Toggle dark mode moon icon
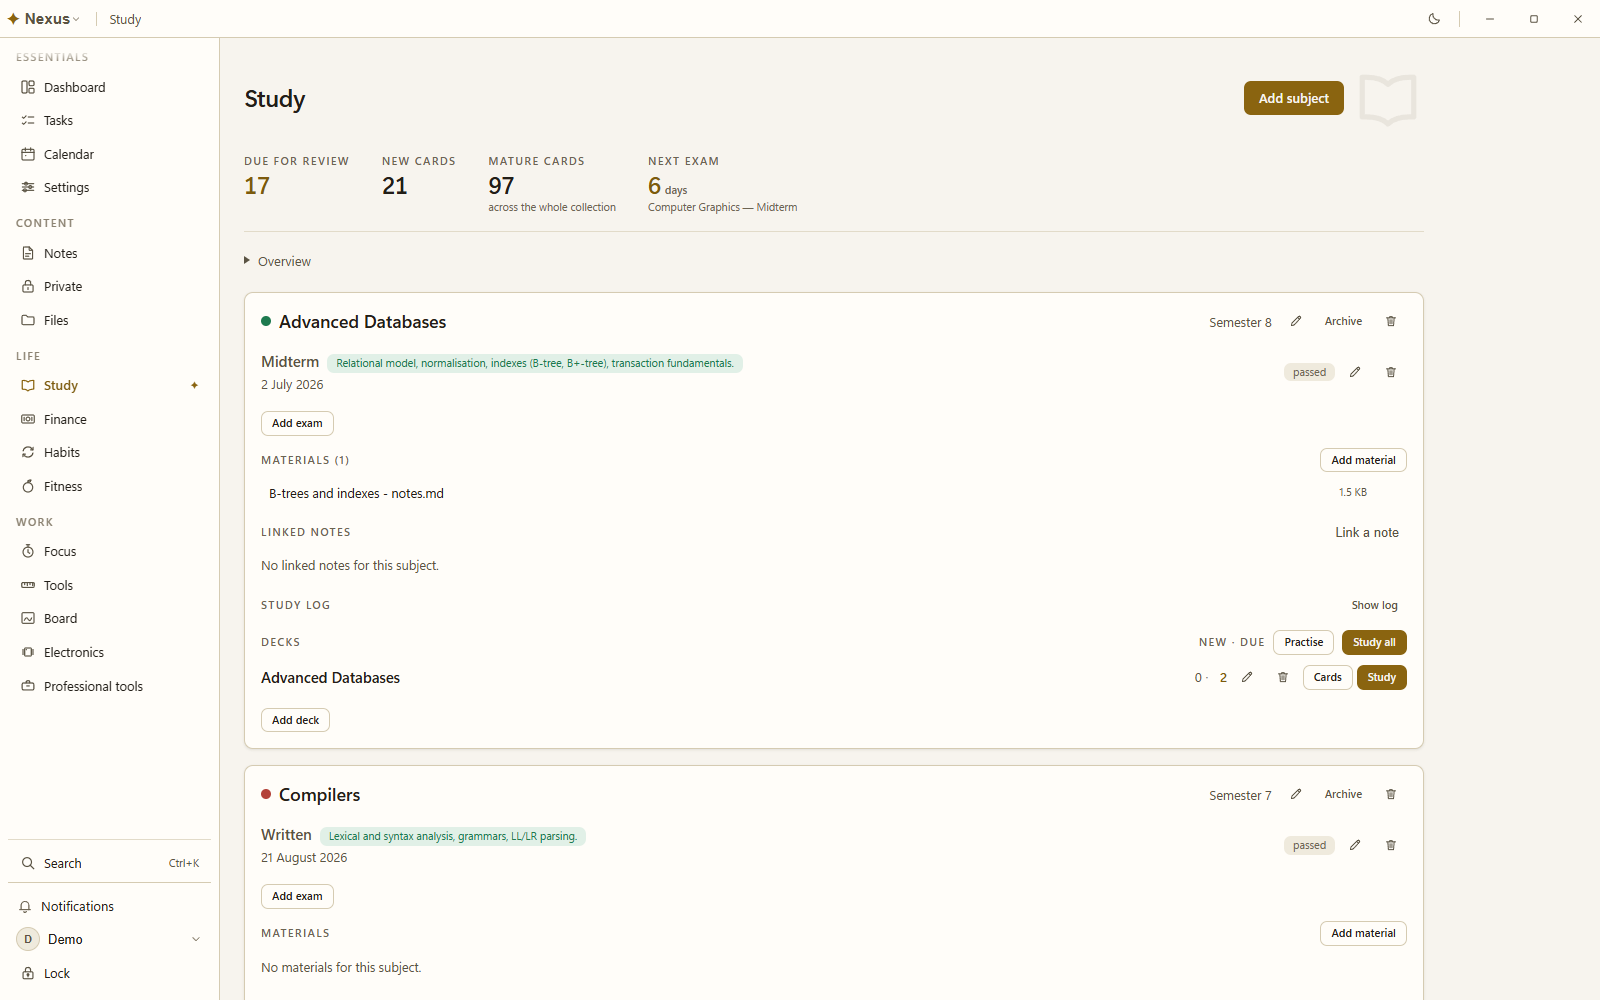Image resolution: width=1600 pixels, height=1000 pixels. [x=1434, y=19]
